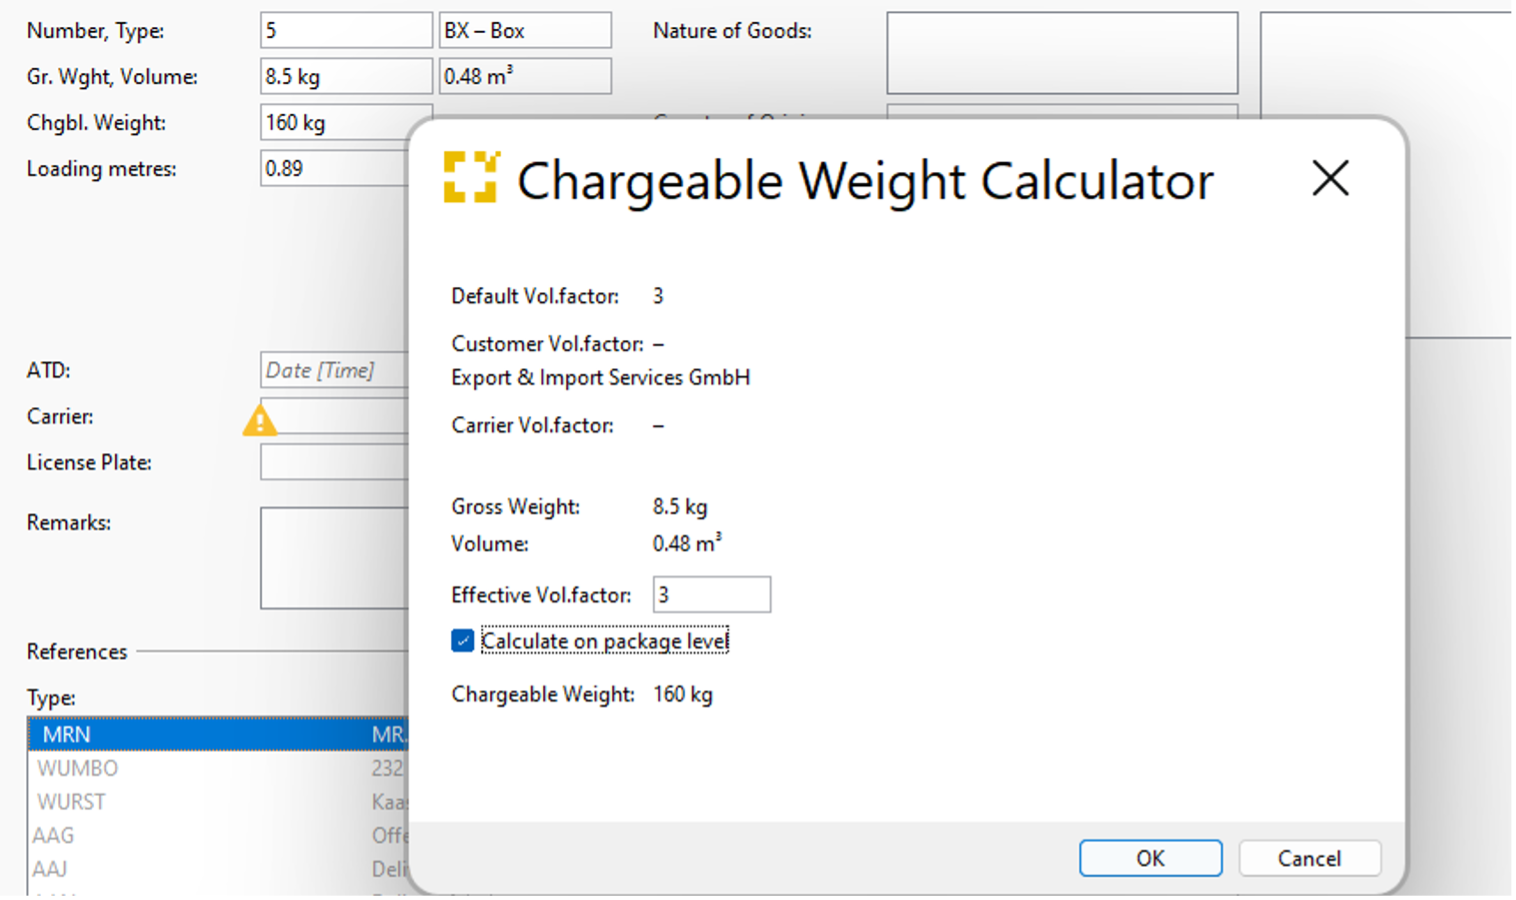Click the yellow warning icon beside Carrier
This screenshot has height=900, width=1516.
pyautogui.click(x=260, y=420)
